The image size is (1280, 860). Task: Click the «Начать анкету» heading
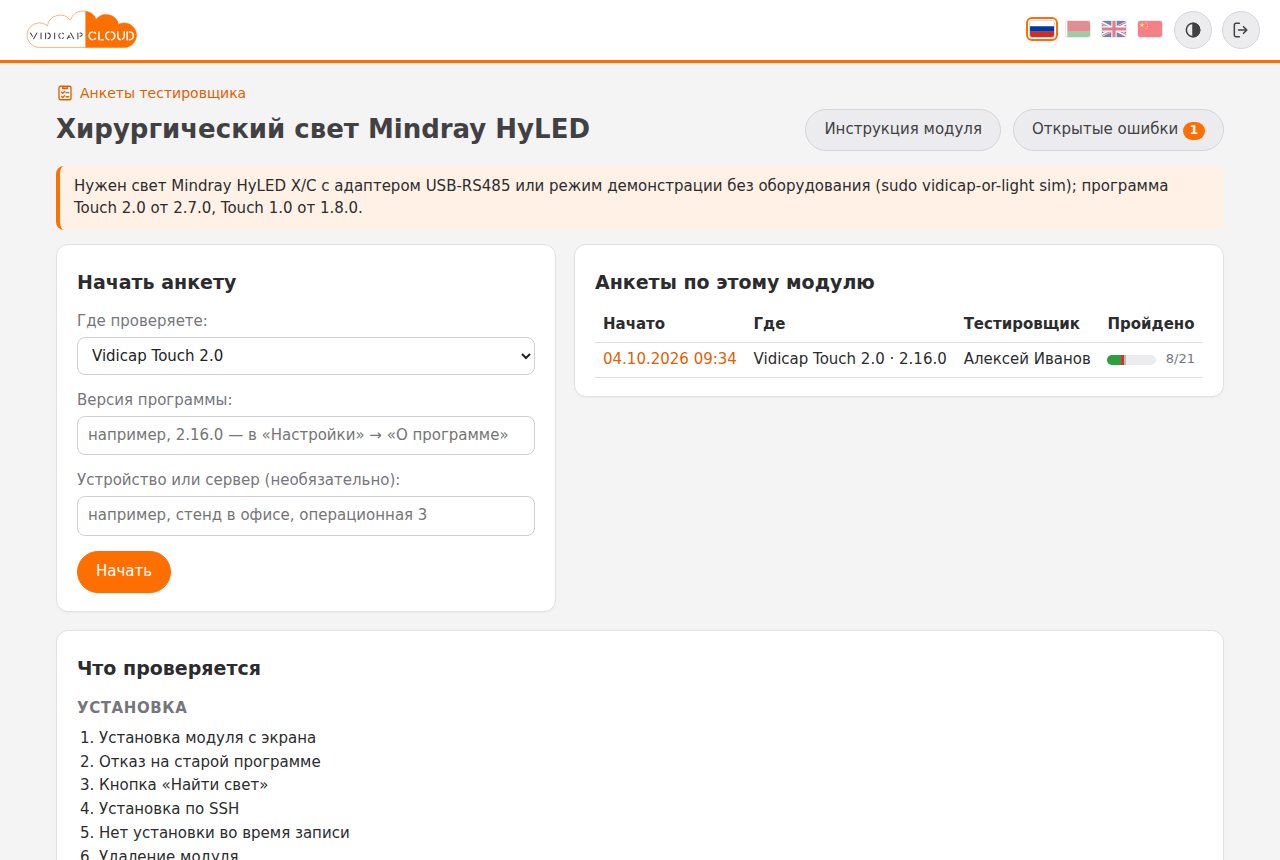click(x=157, y=283)
